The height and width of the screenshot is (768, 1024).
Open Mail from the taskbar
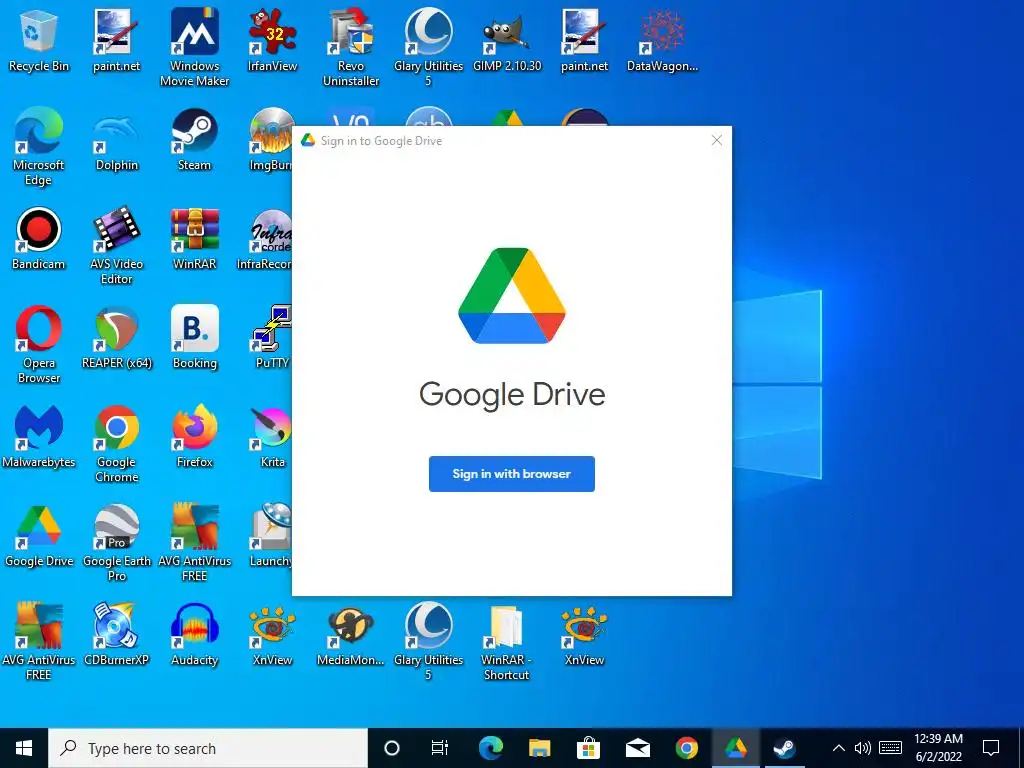pos(637,748)
